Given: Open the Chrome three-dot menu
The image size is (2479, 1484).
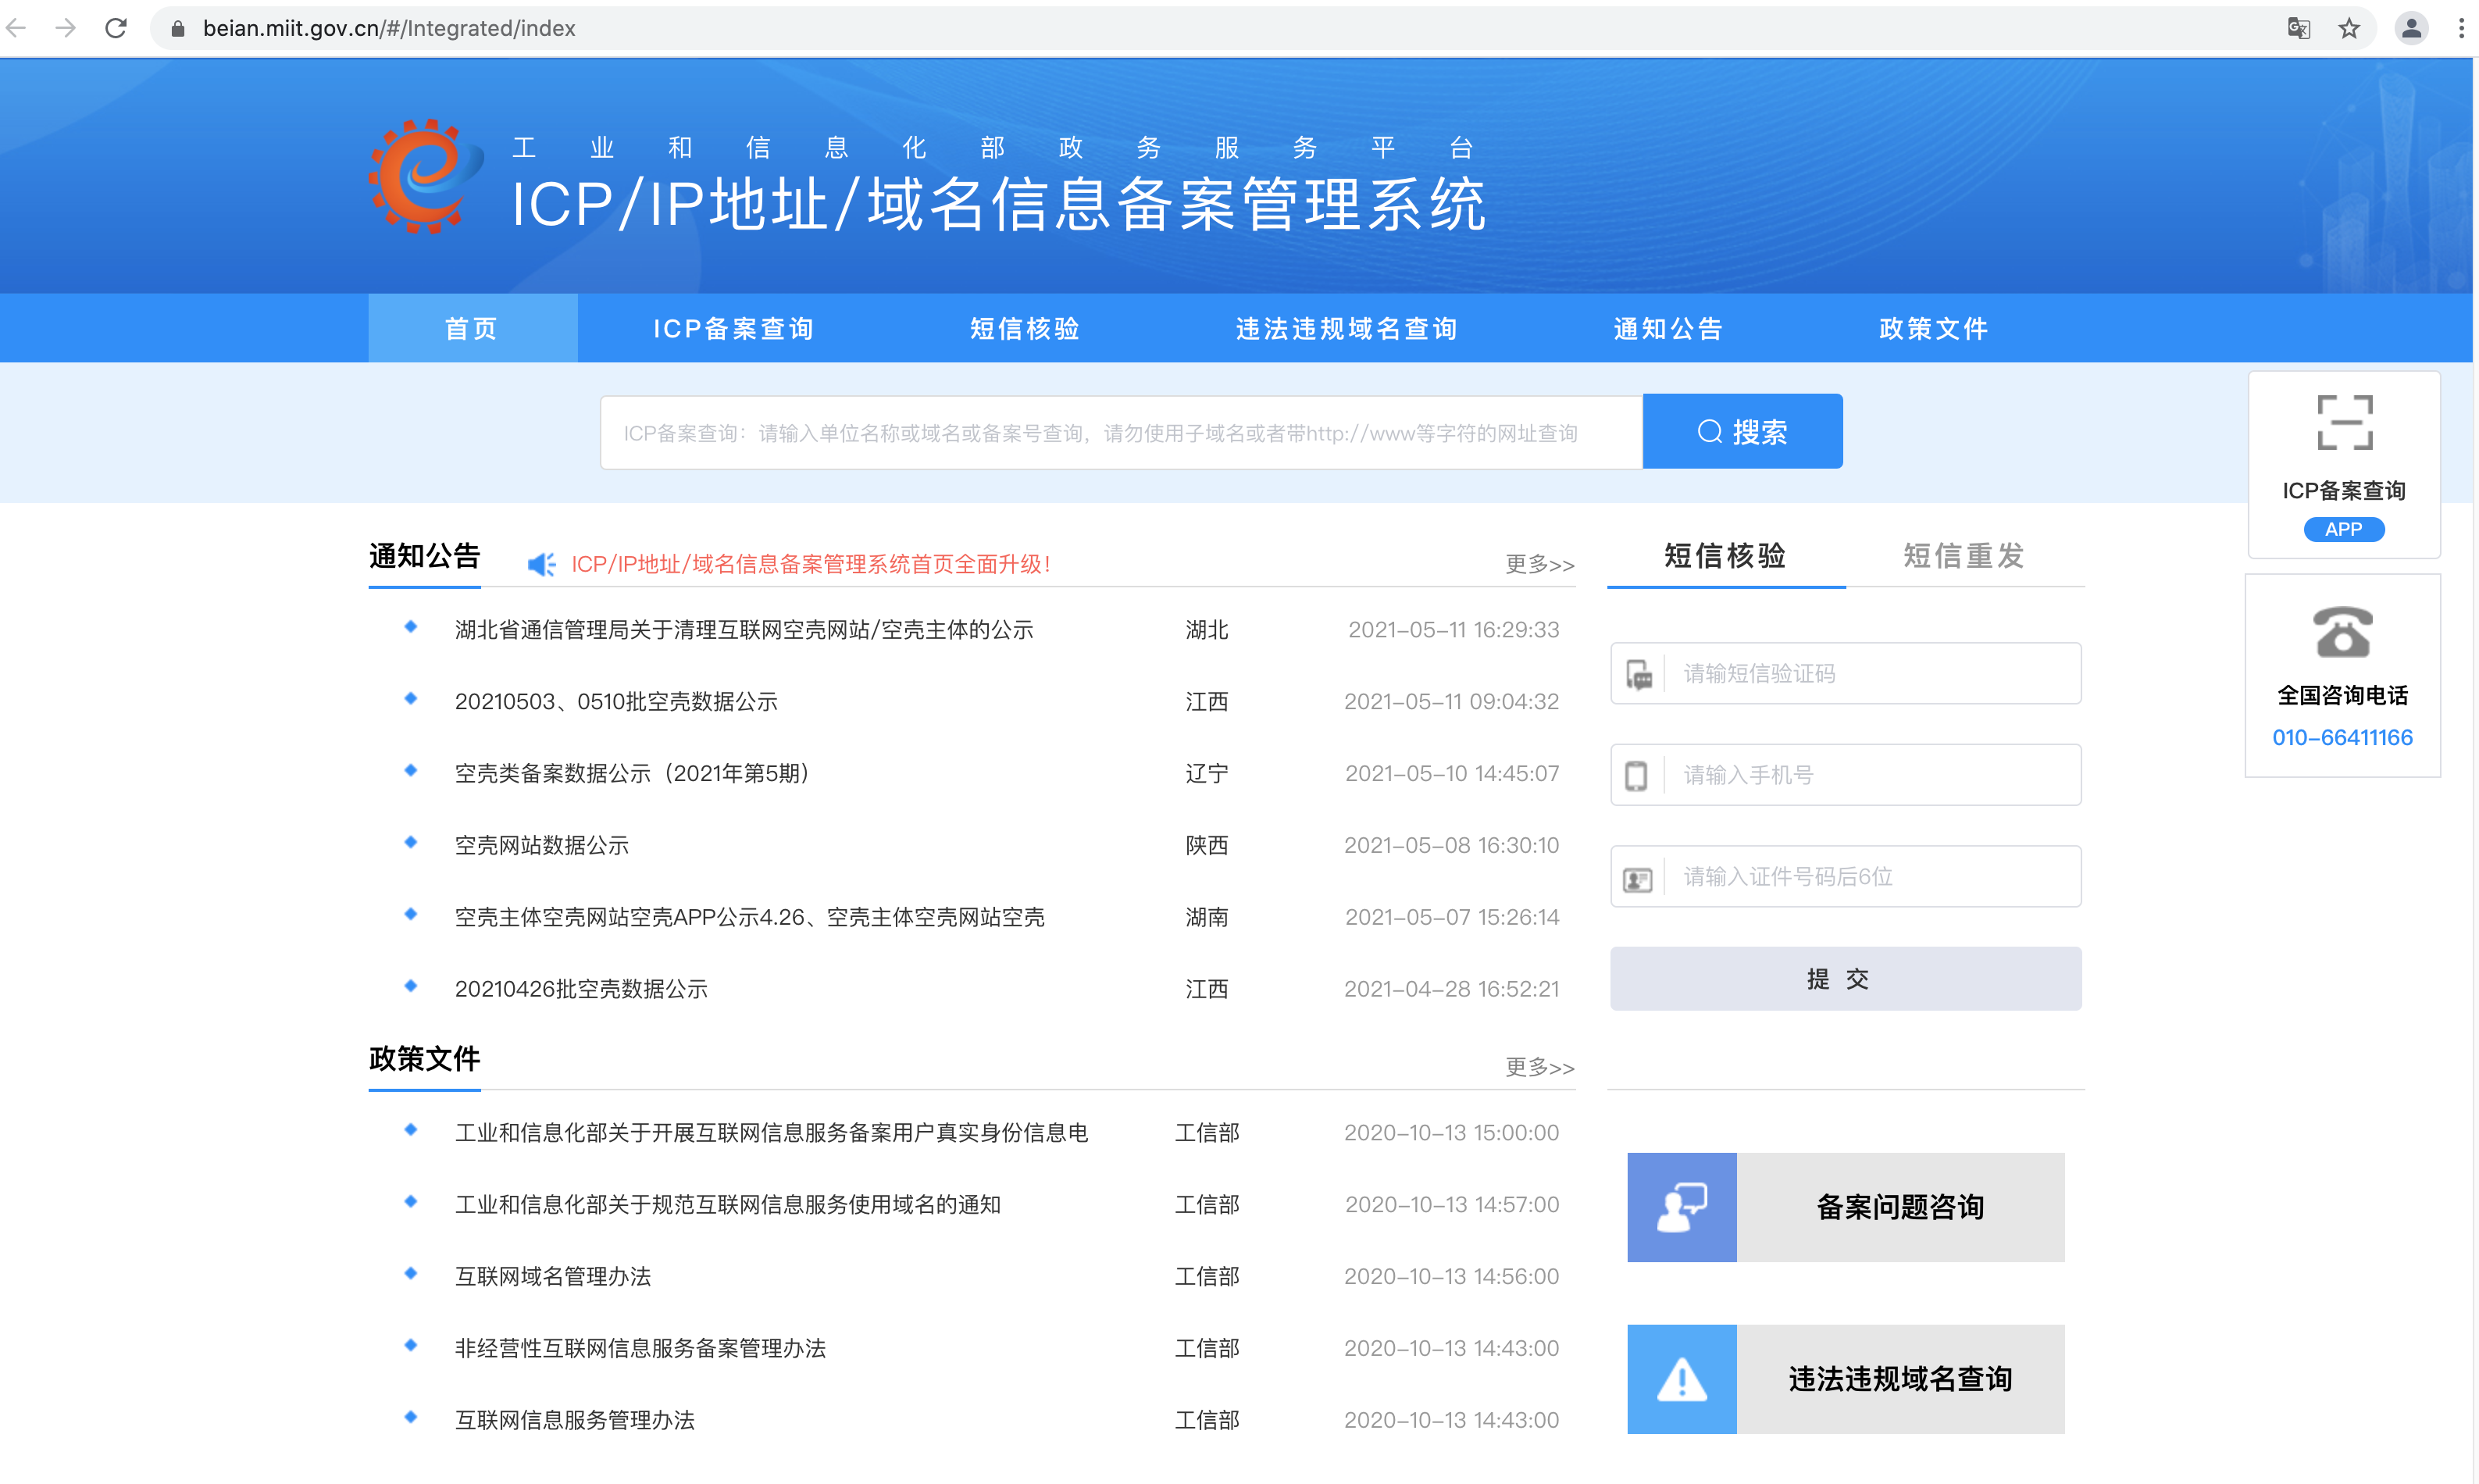Looking at the screenshot, I should click(2460, 28).
